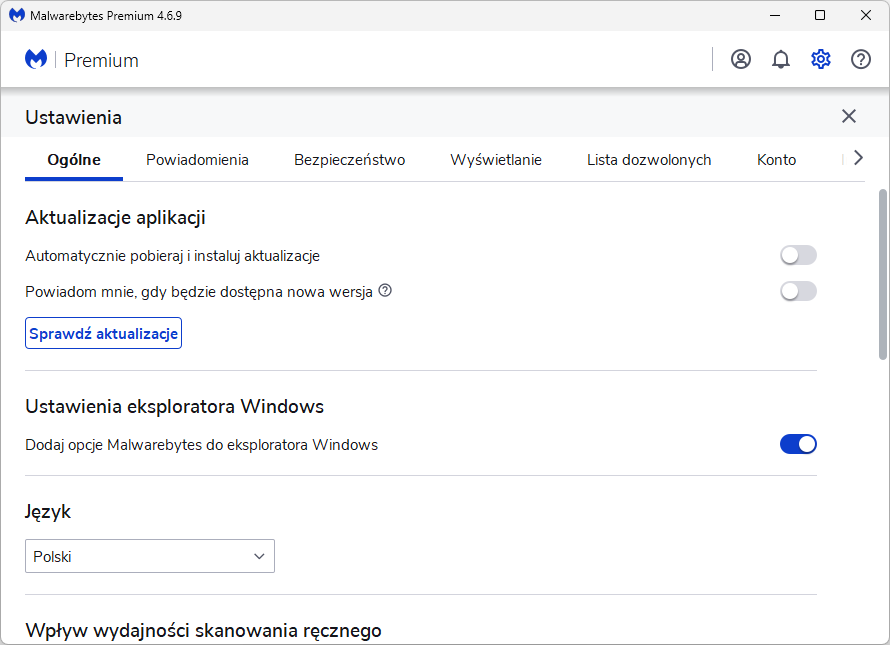Click the Ustawienia eksploratora Windows heading
The image size is (890, 645).
point(174,407)
